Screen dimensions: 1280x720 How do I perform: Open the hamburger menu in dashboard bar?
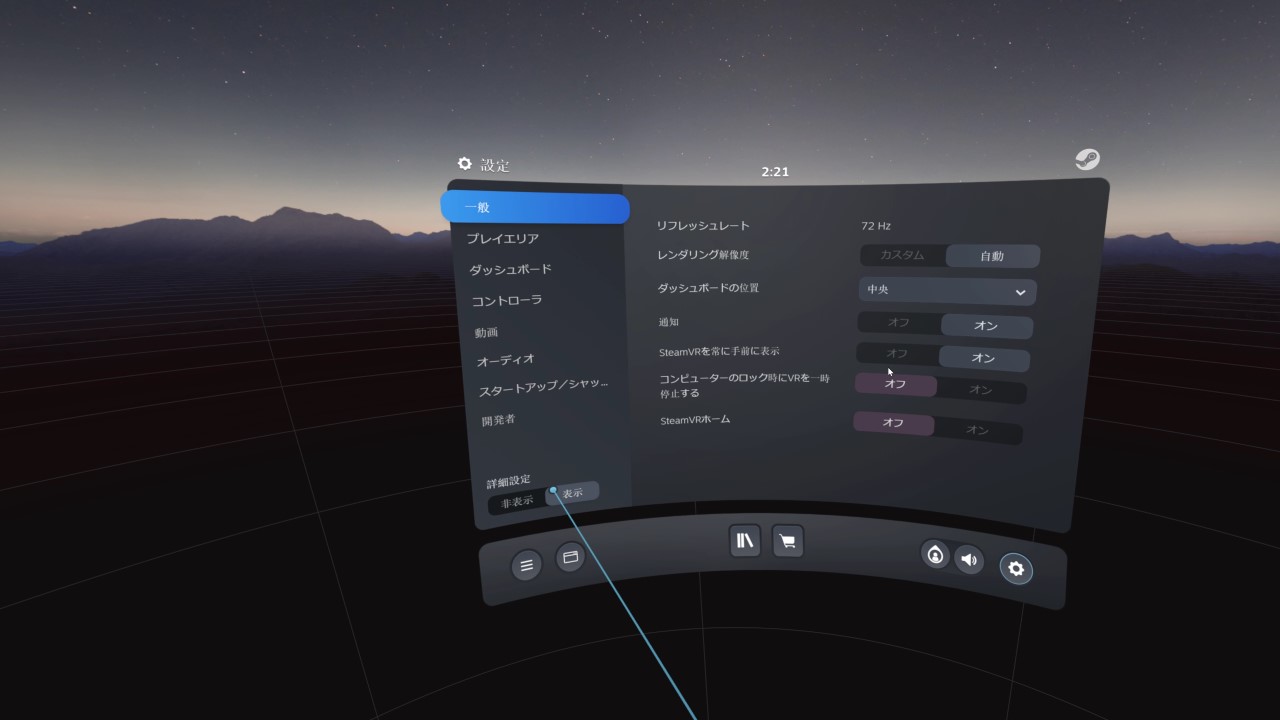(x=526, y=566)
